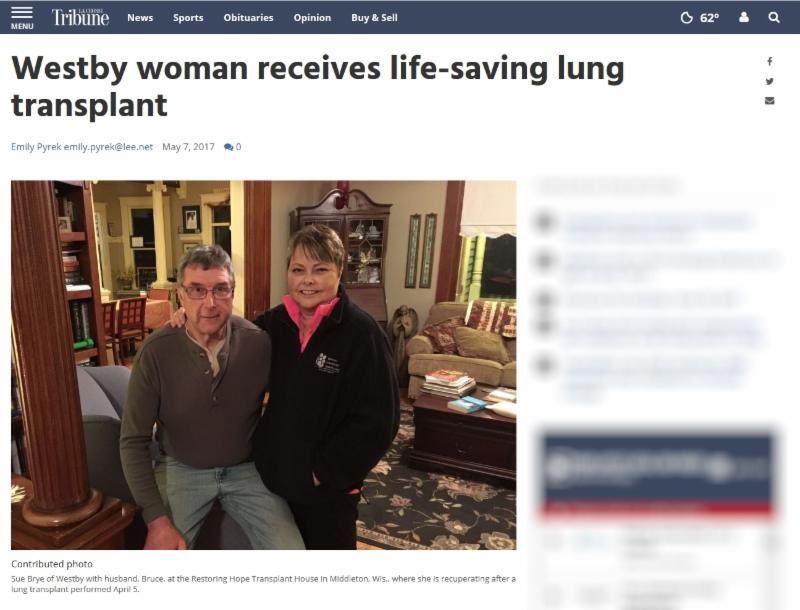Click the user account icon
The image size is (800, 610).
(744, 17)
